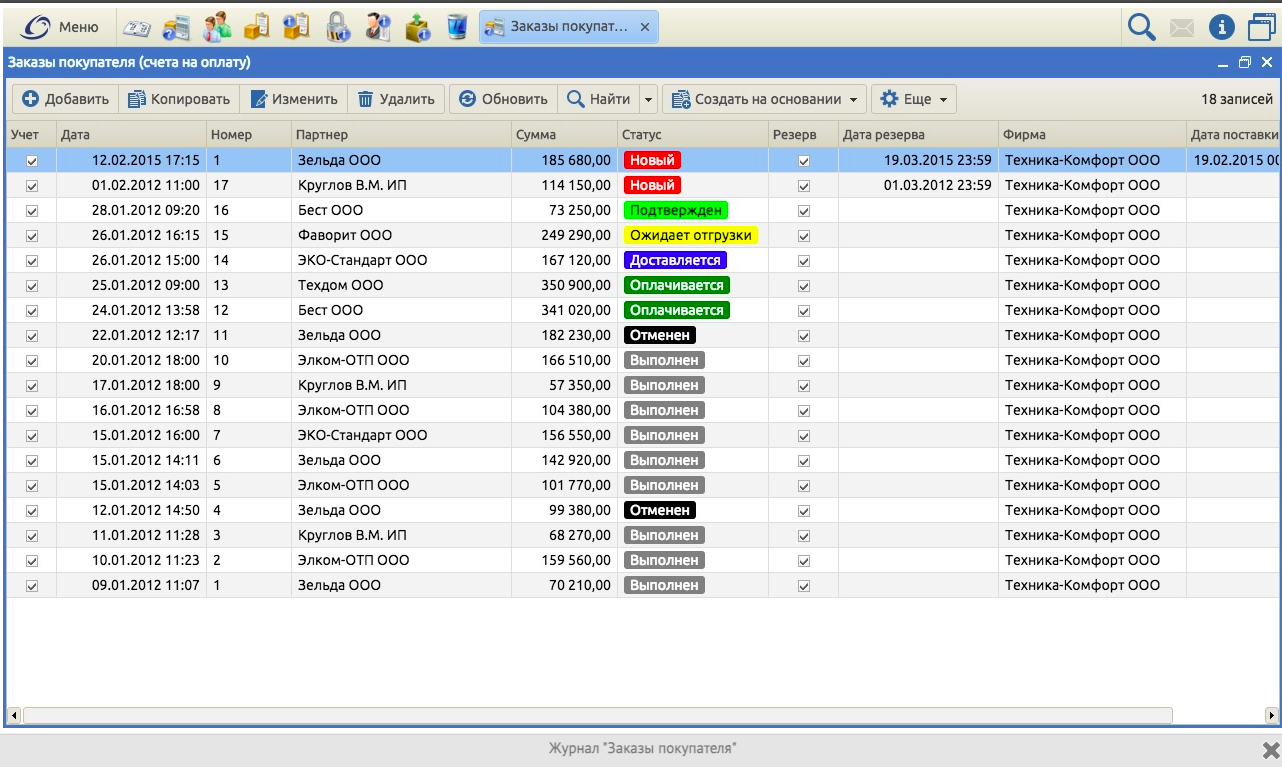This screenshot has width=1282, height=767.
Task: Open the cascading windows list icon
Action: tap(1262, 27)
